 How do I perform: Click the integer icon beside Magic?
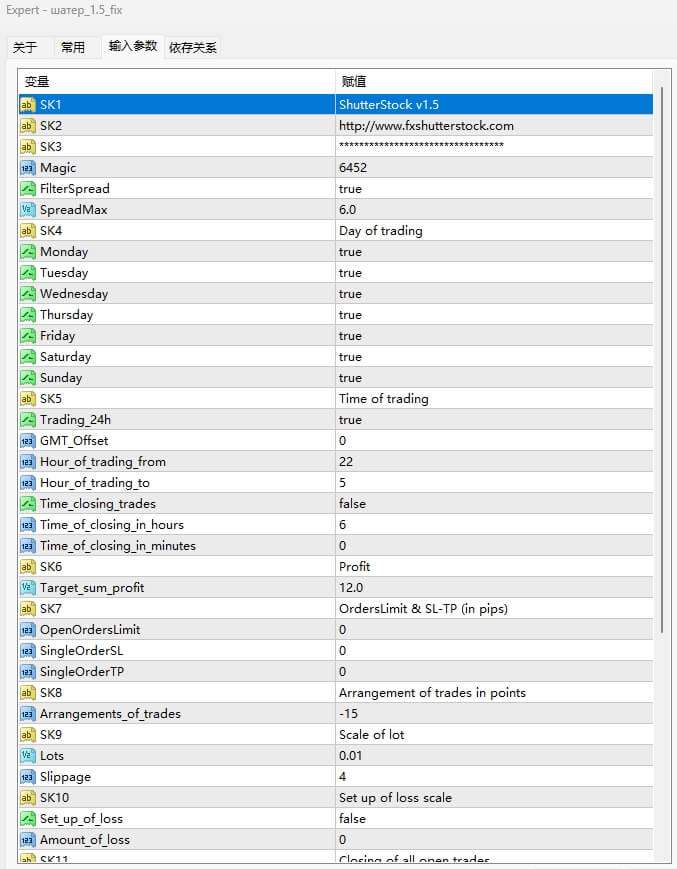point(28,168)
